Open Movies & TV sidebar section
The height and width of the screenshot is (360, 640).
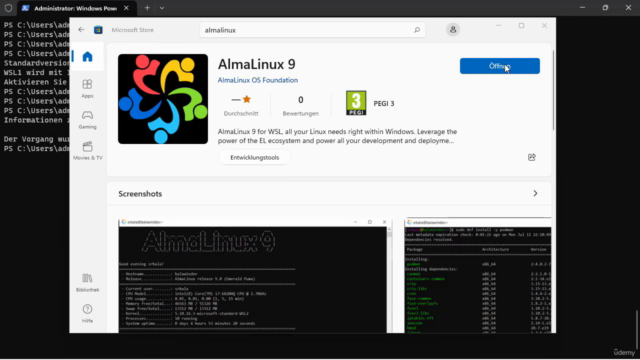[x=87, y=151]
